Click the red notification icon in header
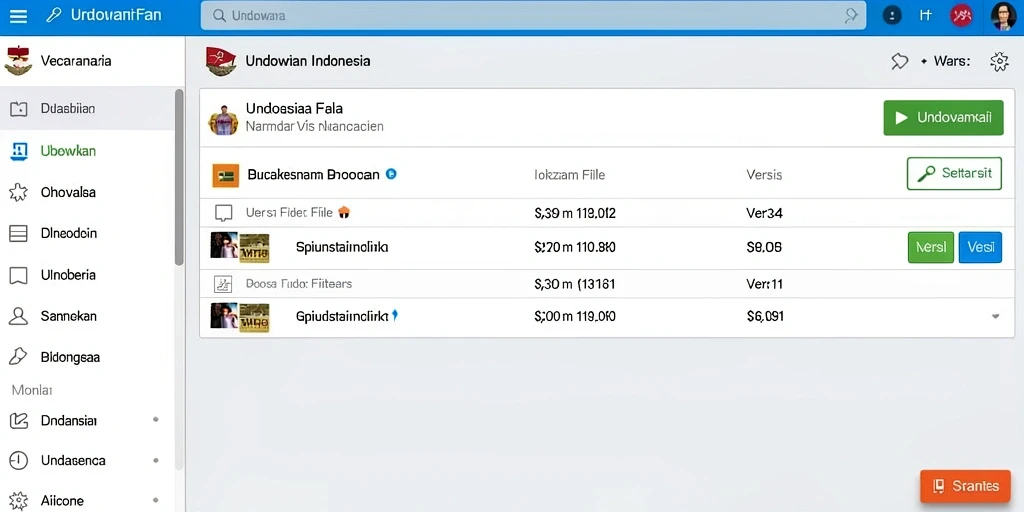The width and height of the screenshot is (1024, 512). tap(961, 16)
